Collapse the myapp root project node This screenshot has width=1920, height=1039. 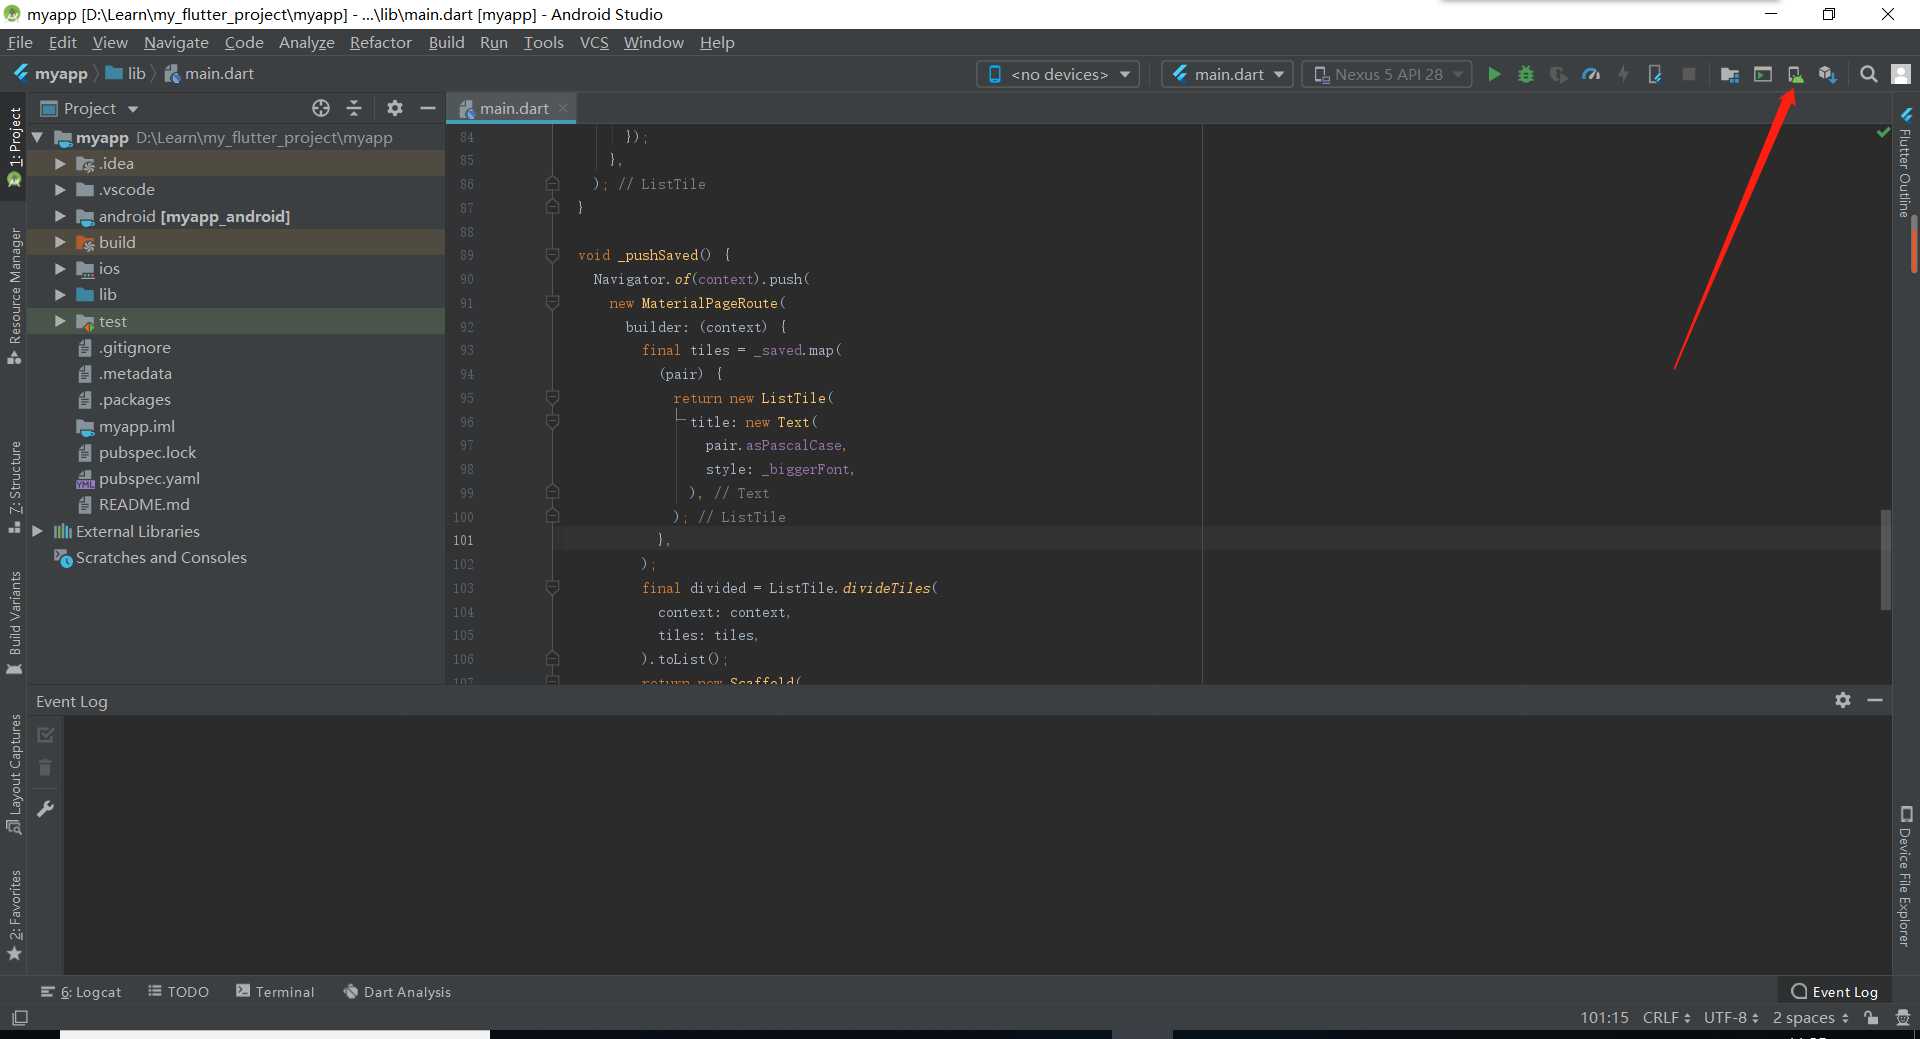coord(38,137)
